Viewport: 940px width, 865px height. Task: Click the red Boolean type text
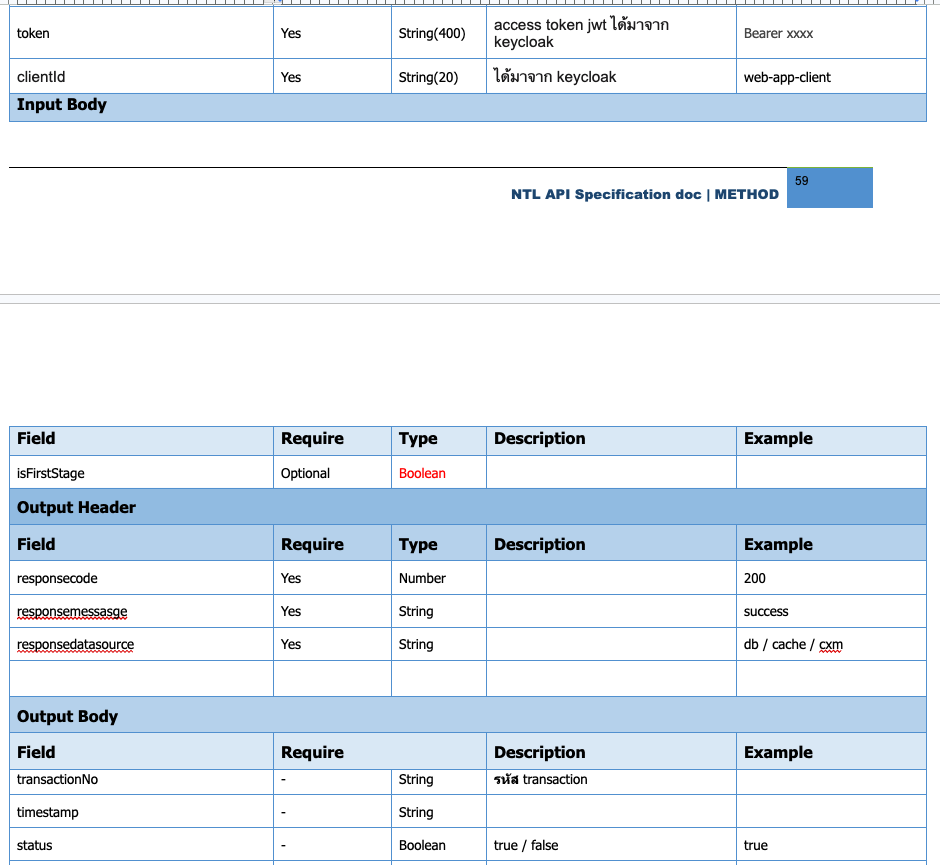coord(422,473)
